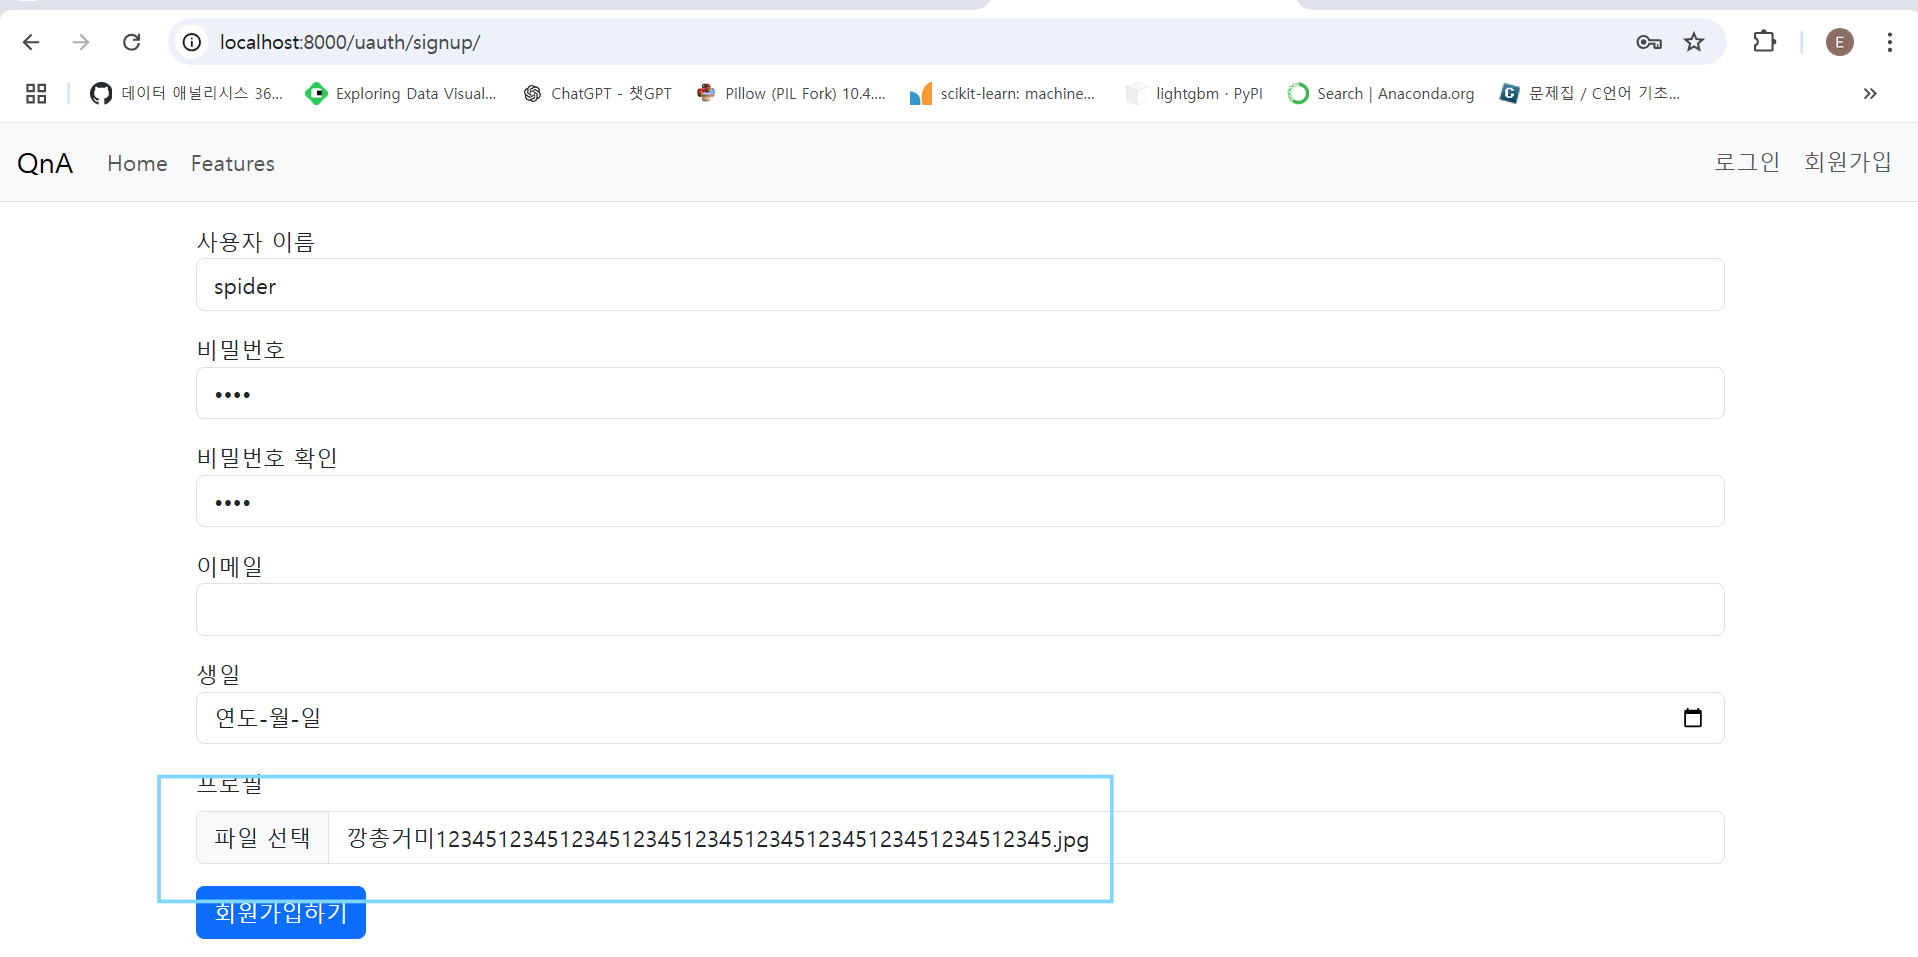The image size is (1918, 957).
Task: Open the 회원가입 nav link
Action: coord(1848,162)
